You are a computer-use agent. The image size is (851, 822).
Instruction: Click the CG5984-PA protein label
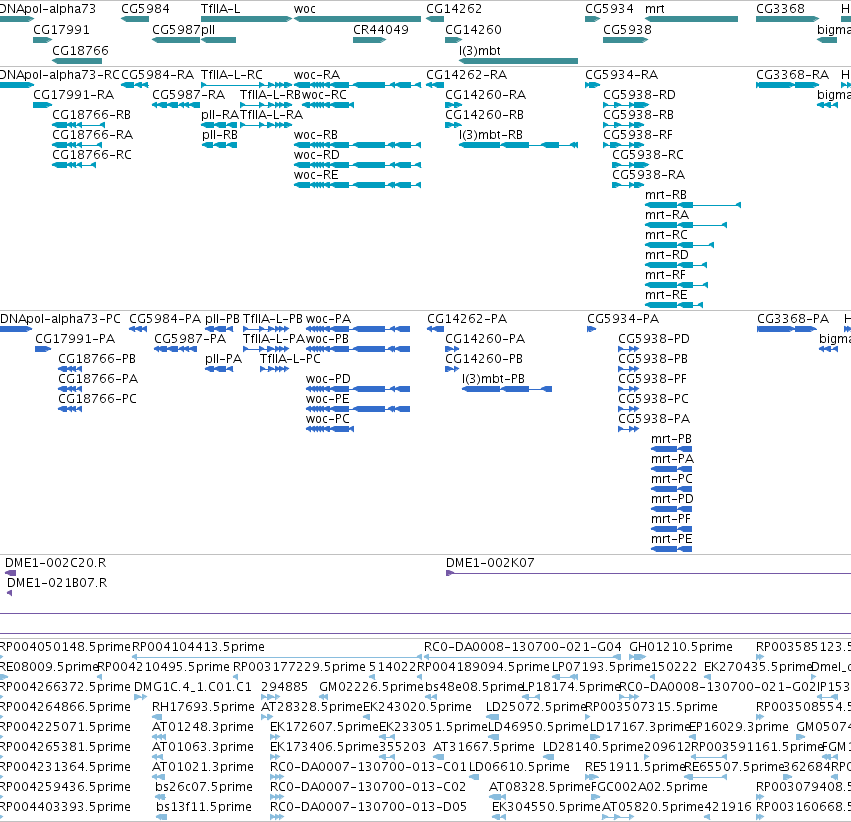pos(165,318)
